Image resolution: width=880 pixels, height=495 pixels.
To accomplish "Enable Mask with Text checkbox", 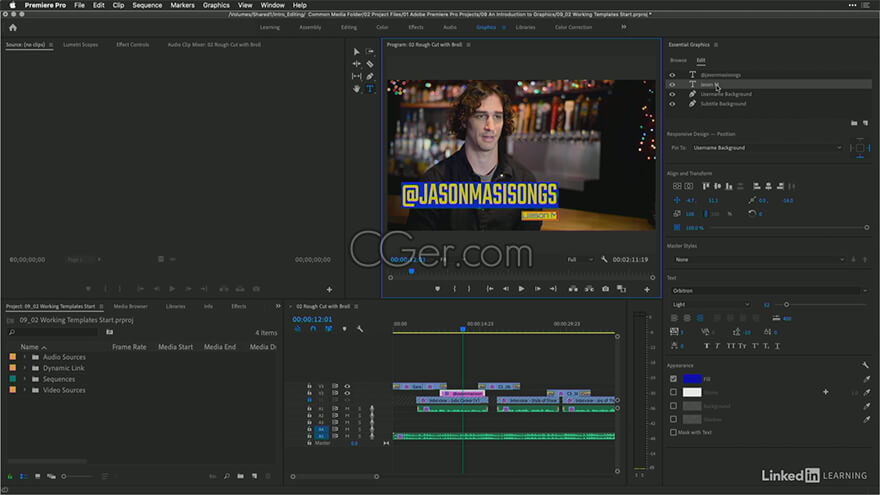I will (x=673, y=432).
